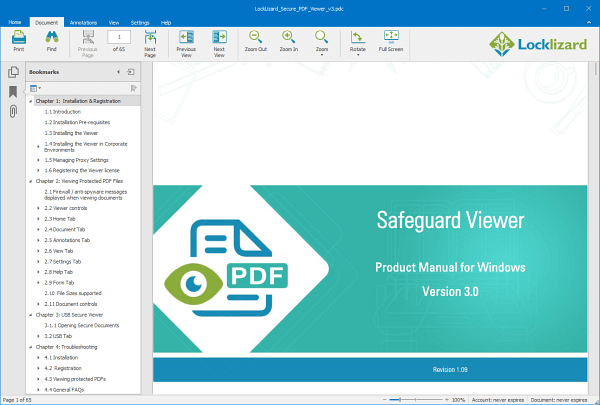Click the Locklizard logo
The width and height of the screenshot is (600, 405).
pos(538,44)
